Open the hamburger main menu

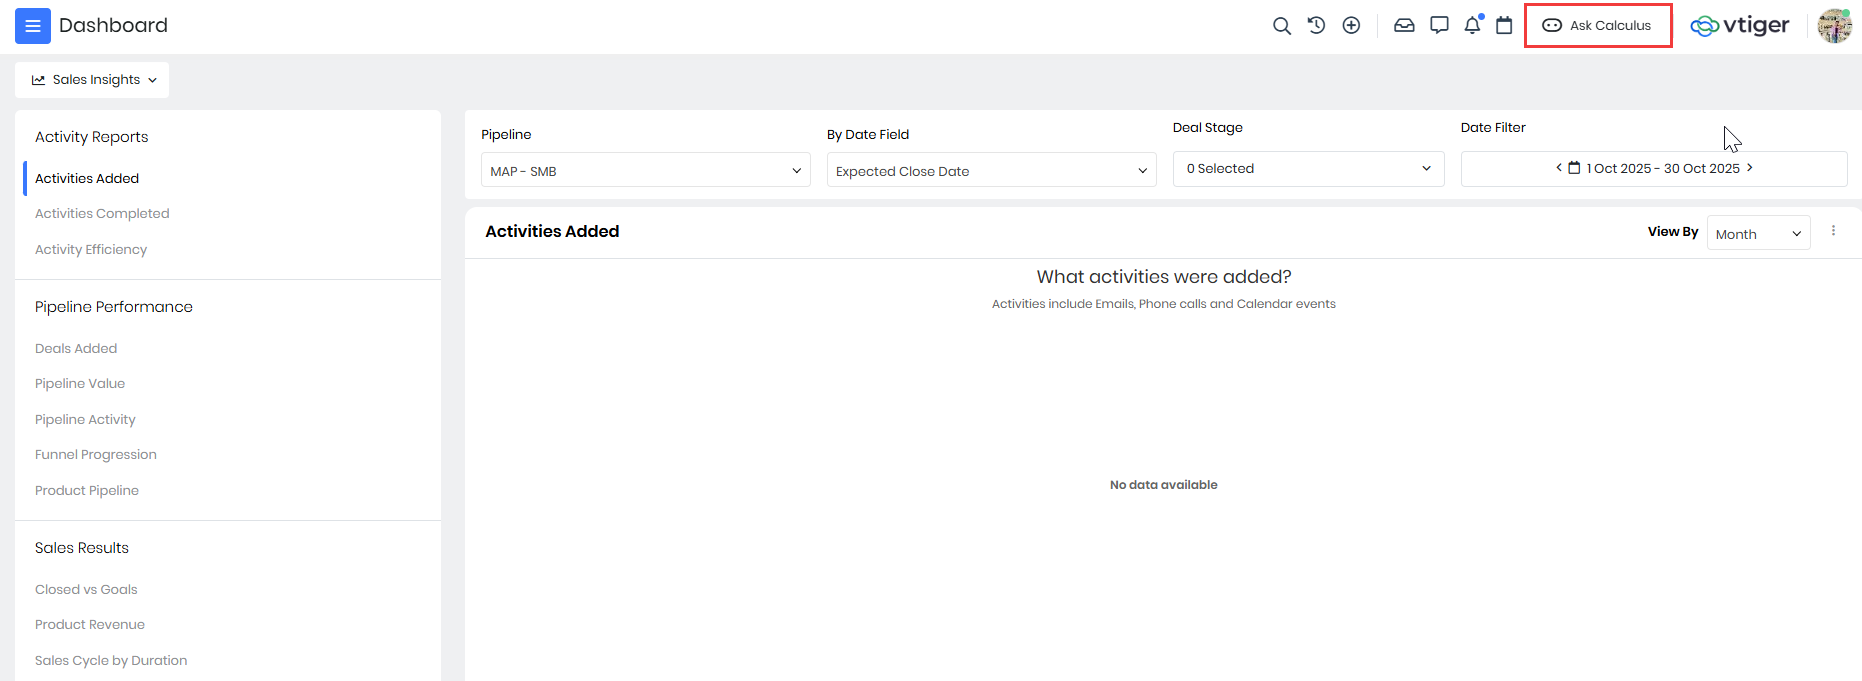32,26
